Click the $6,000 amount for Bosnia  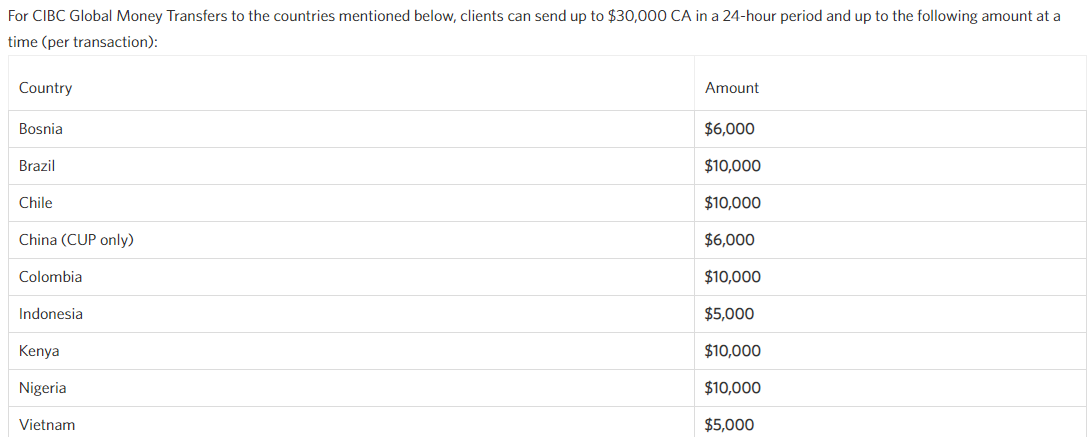click(x=730, y=129)
